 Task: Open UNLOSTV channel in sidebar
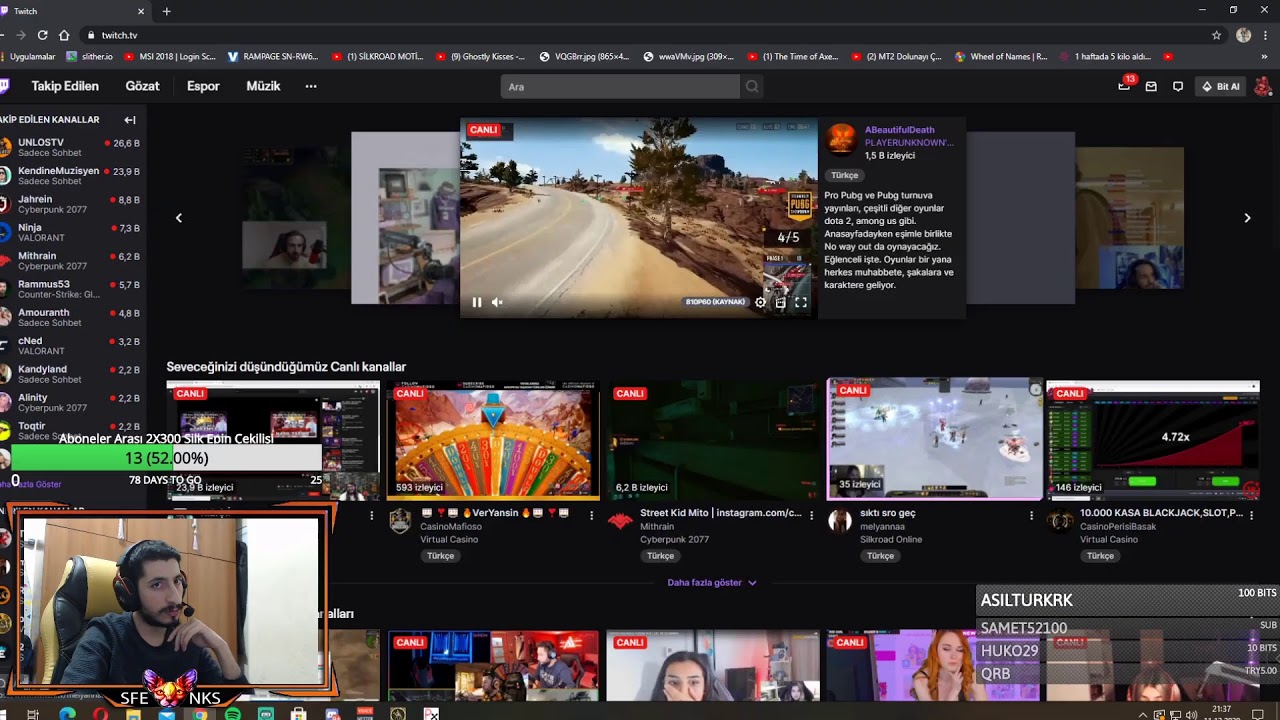pos(72,148)
